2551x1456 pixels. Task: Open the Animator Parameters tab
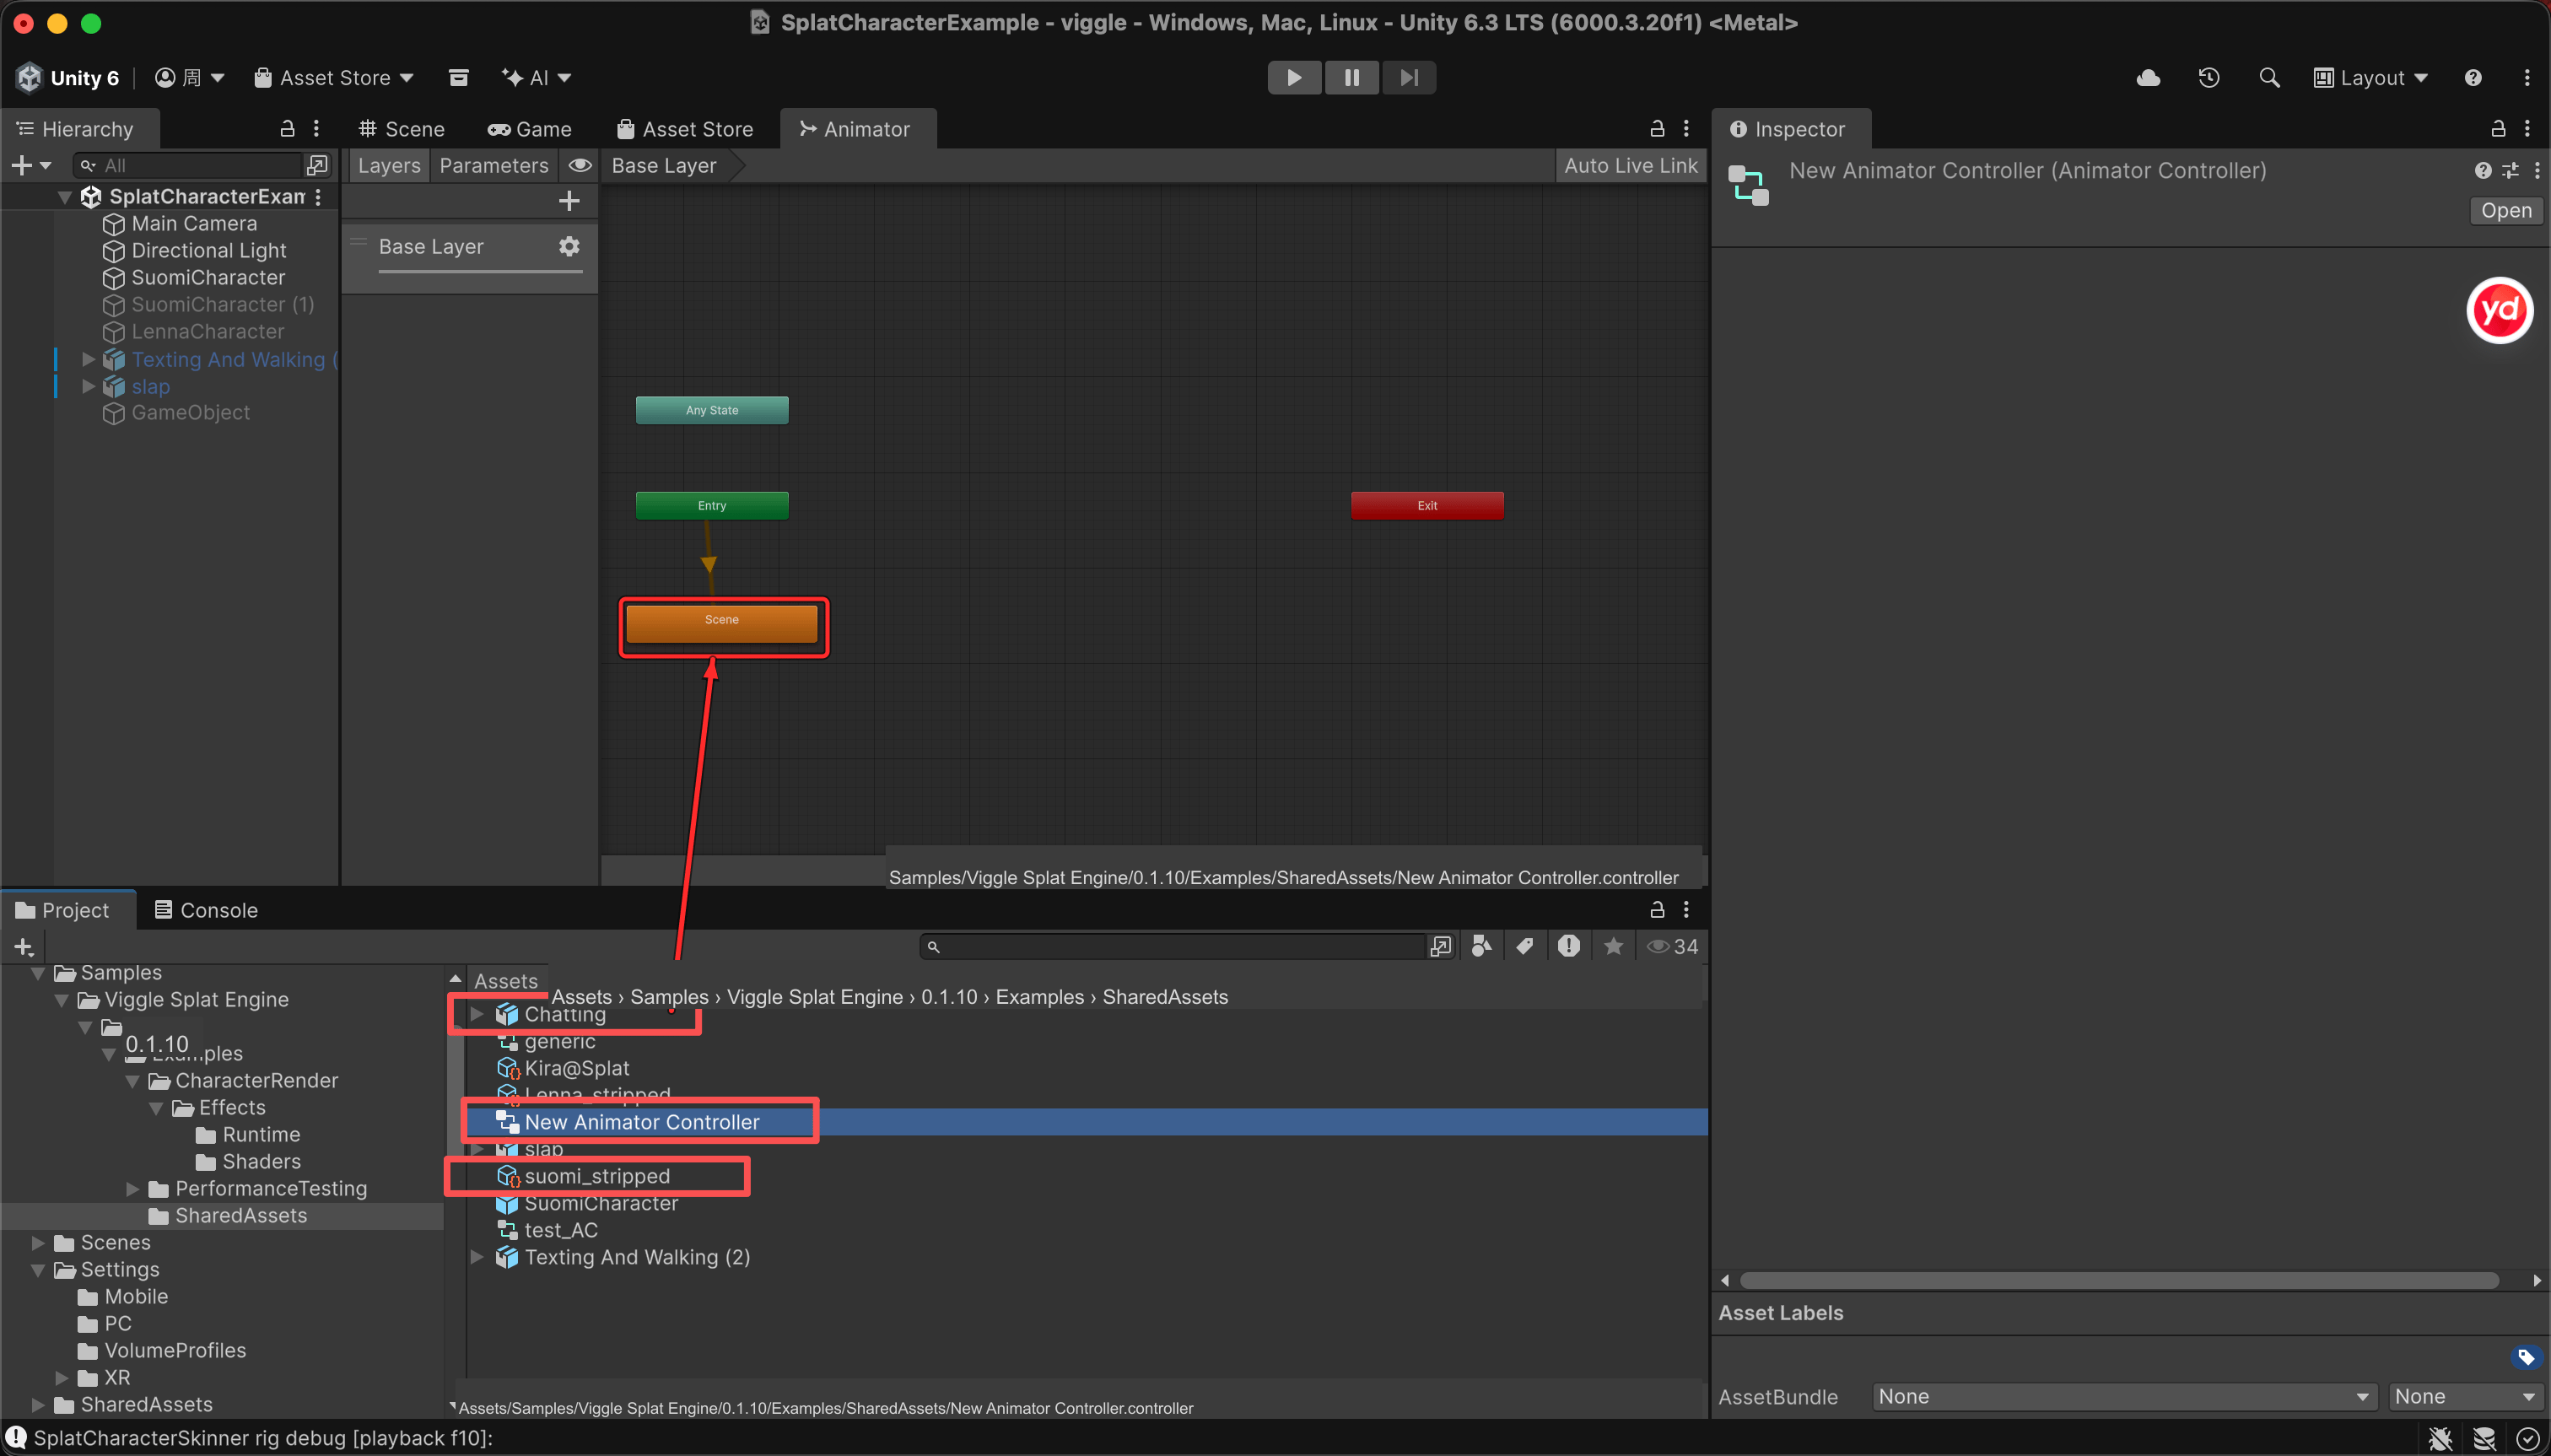(494, 166)
